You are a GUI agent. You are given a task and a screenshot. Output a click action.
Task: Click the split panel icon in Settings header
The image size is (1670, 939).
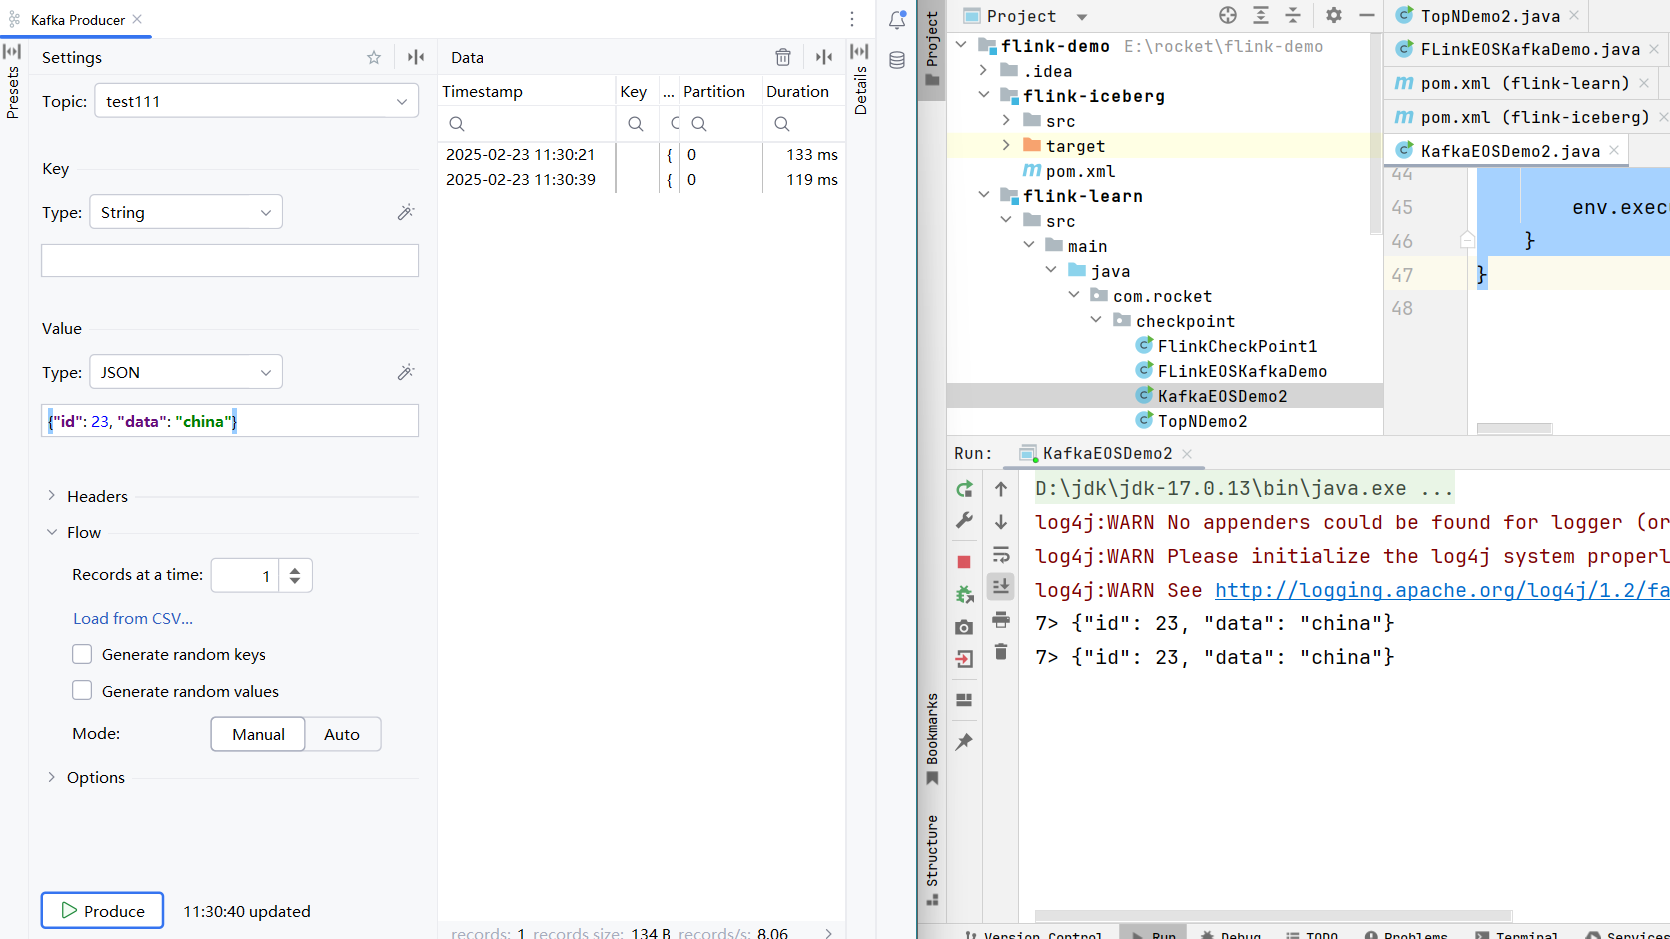(x=416, y=57)
